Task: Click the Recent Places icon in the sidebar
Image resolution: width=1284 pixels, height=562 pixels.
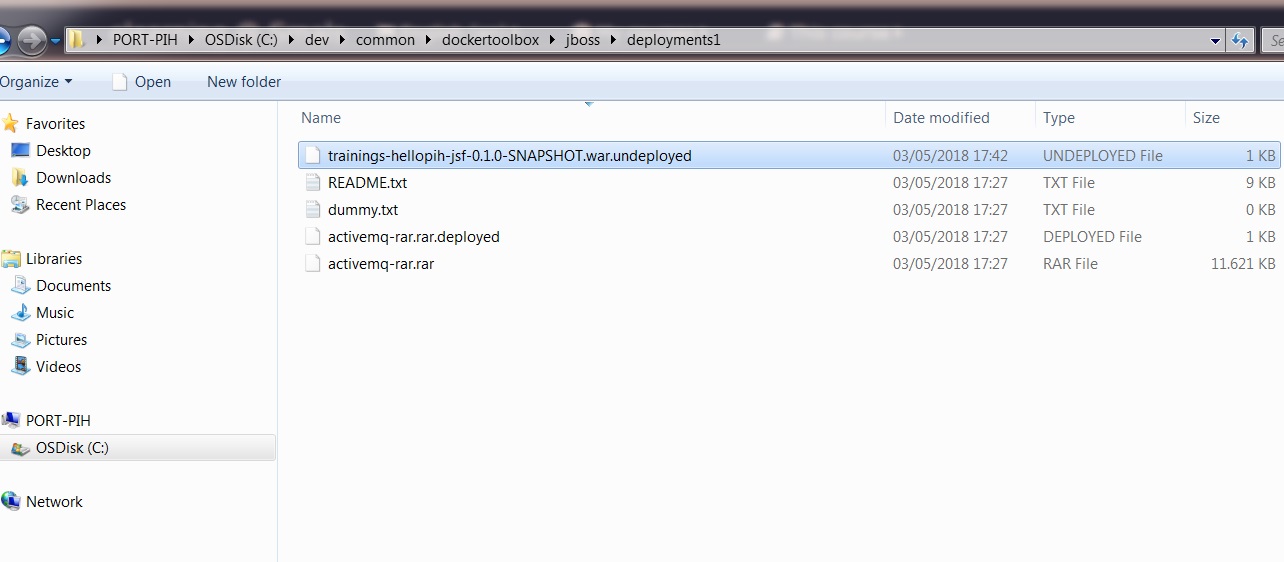Action: pyautogui.click(x=20, y=204)
